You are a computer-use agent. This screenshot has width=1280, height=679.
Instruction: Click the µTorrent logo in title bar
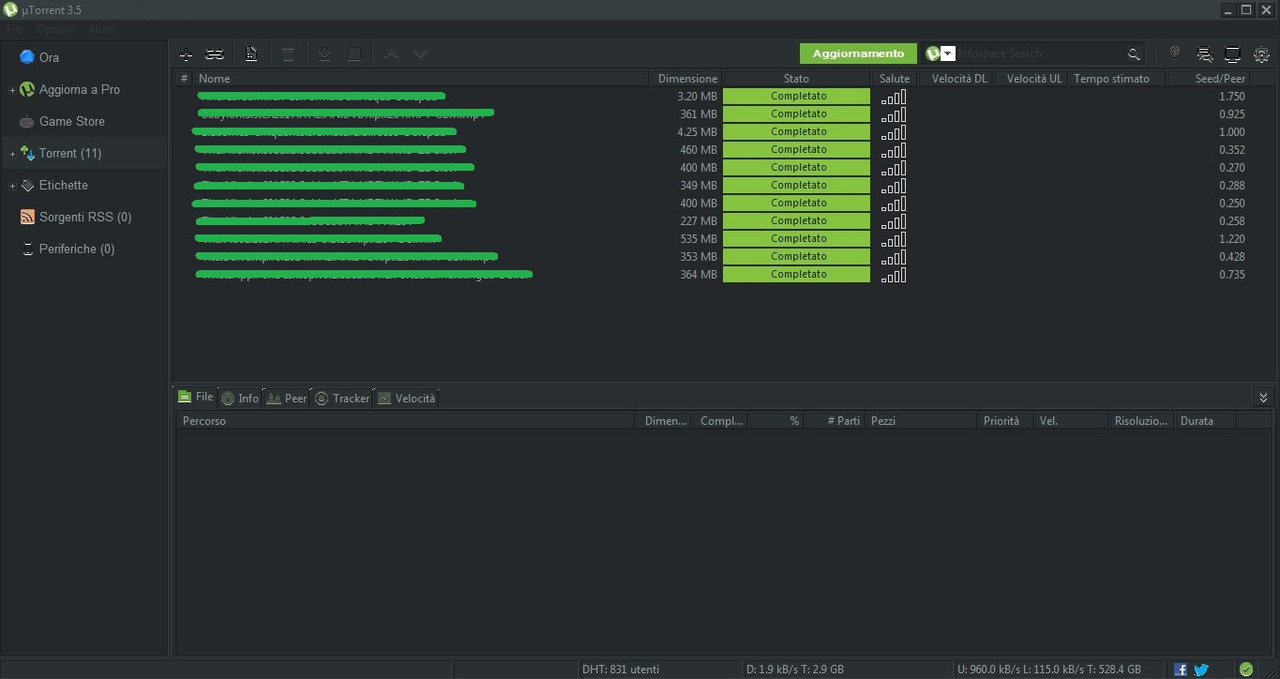click(10, 10)
